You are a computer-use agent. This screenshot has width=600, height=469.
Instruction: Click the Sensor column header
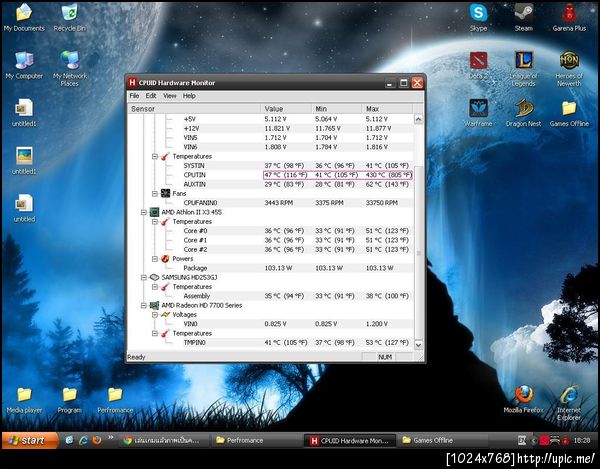coord(194,109)
